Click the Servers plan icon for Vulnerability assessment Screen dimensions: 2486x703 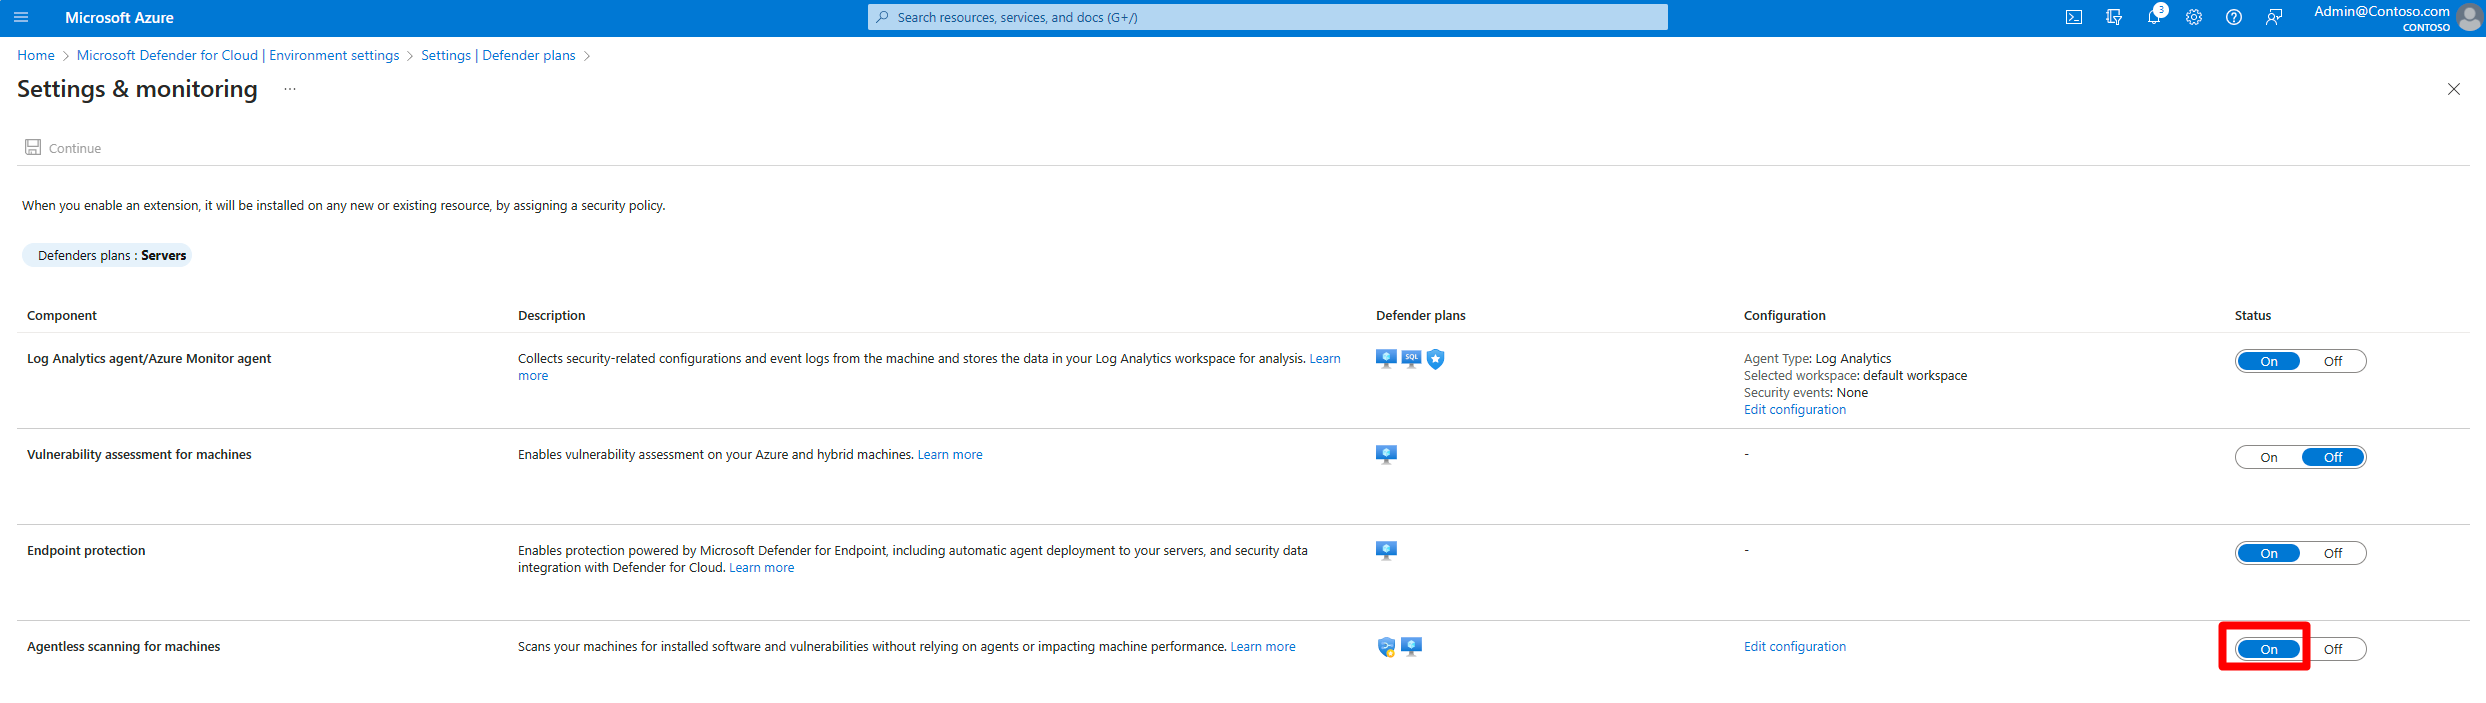tap(1386, 455)
